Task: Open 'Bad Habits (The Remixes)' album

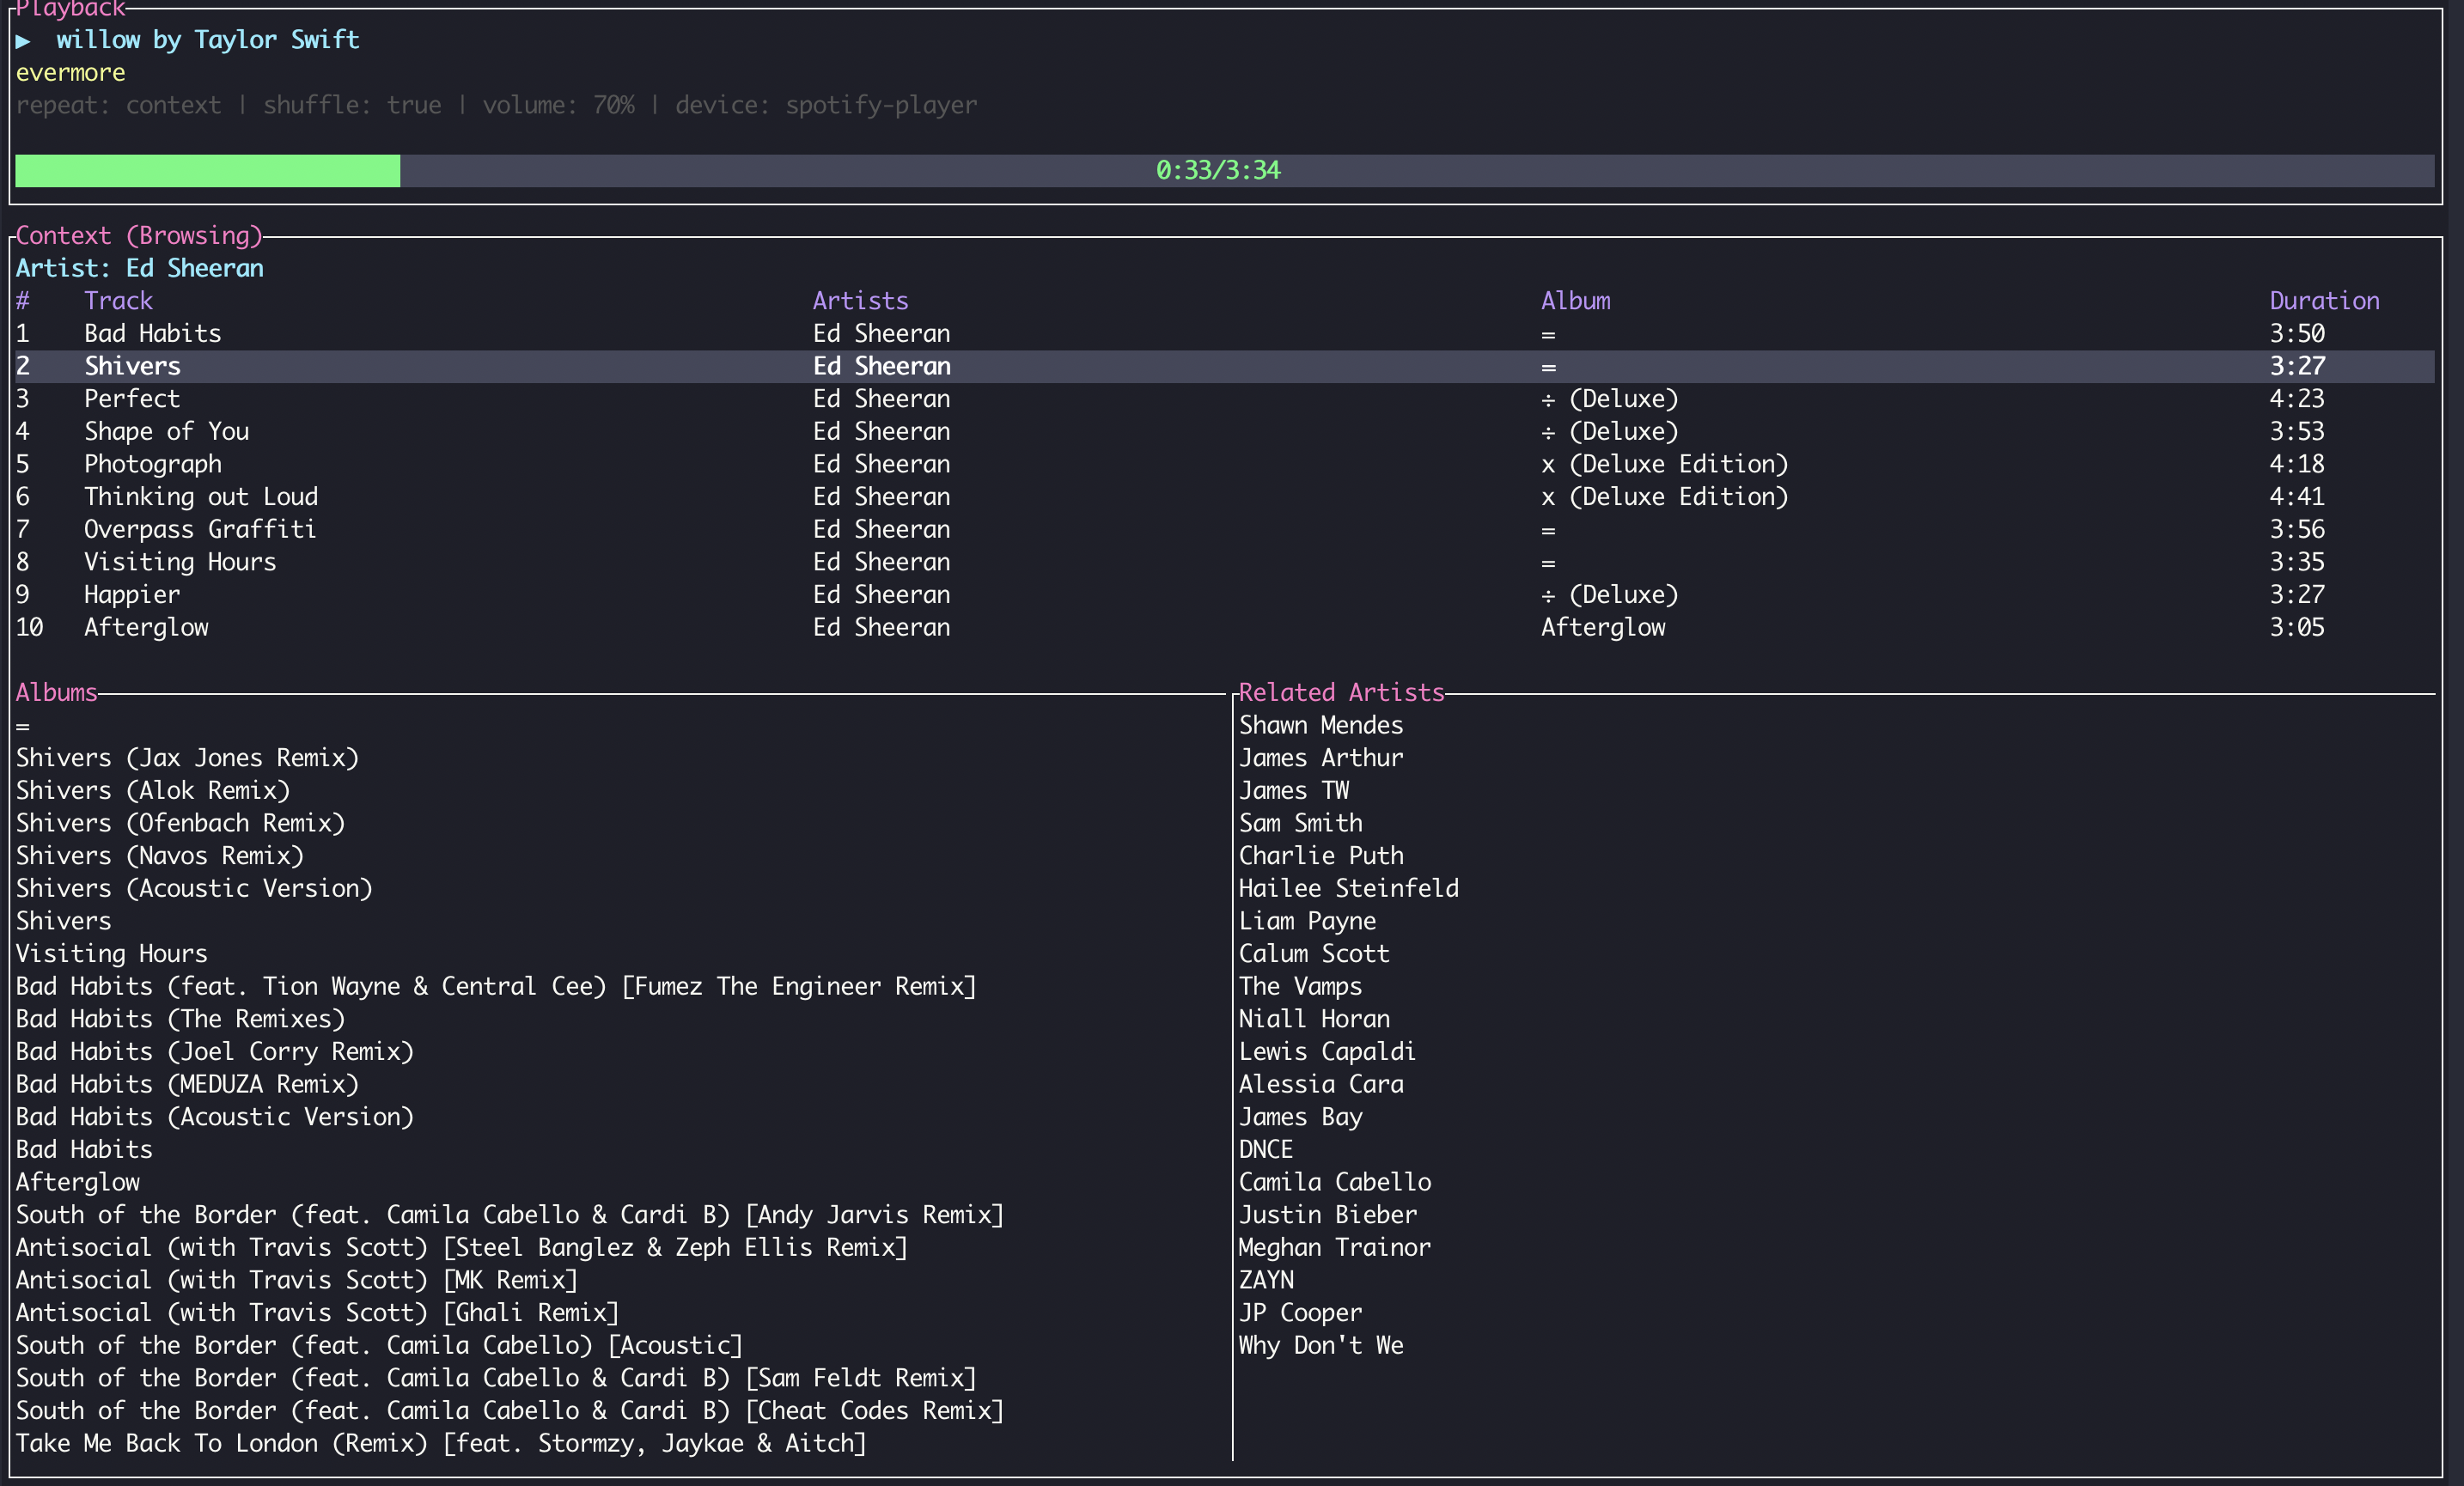Action: click(x=180, y=1019)
